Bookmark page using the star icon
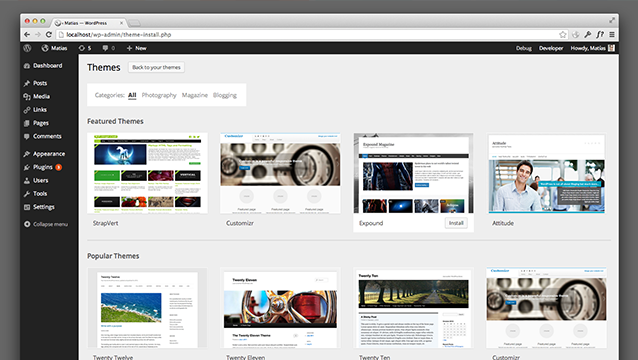Viewport: 638px width, 360px height. 563,35
